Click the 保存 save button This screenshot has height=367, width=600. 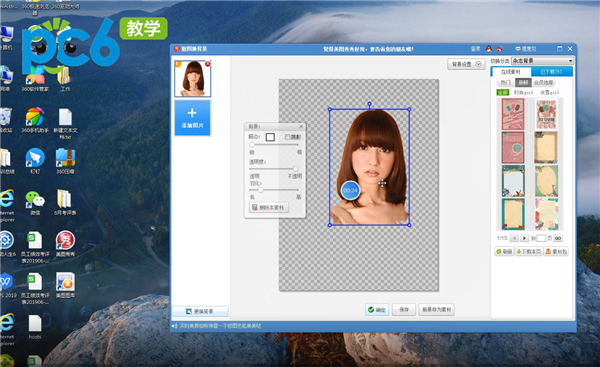pyautogui.click(x=404, y=310)
